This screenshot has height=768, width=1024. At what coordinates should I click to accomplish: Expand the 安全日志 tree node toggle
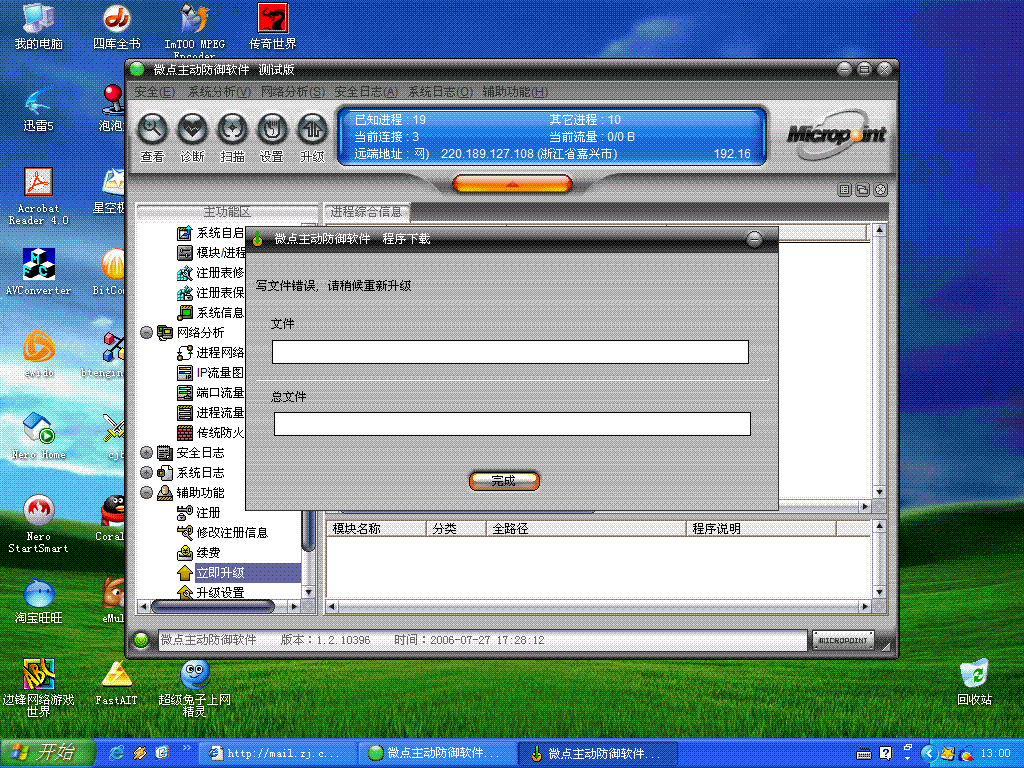click(147, 453)
